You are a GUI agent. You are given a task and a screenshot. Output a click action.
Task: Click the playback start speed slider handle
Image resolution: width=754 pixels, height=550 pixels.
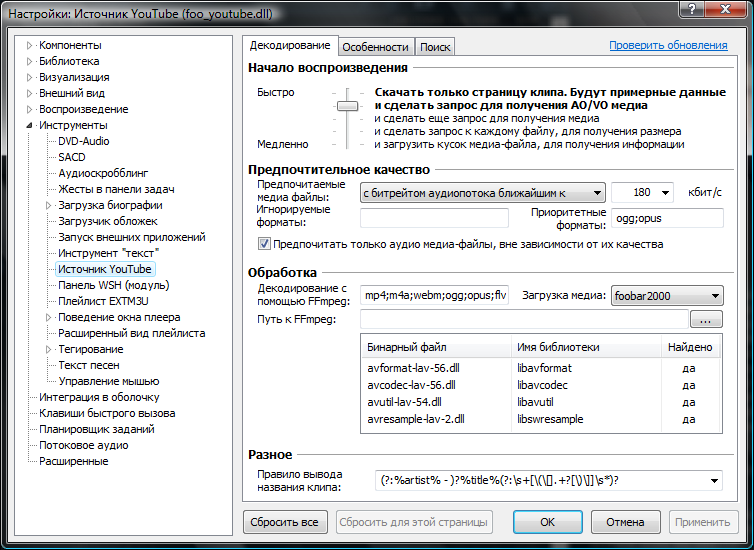pyautogui.click(x=347, y=105)
